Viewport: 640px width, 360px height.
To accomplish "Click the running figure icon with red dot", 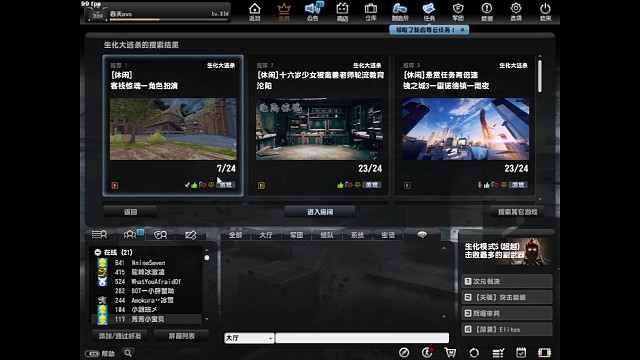I will [x=427, y=353].
